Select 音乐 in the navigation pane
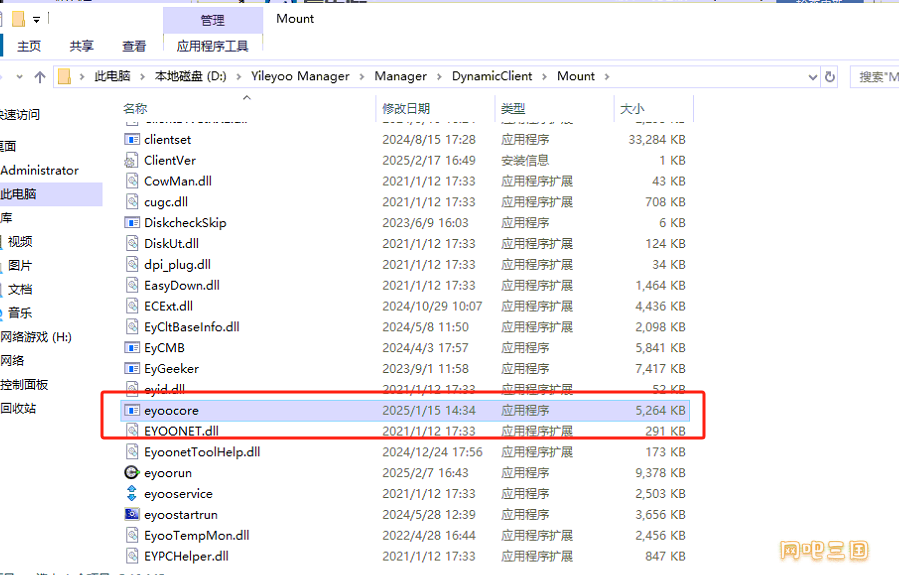 tap(20, 313)
